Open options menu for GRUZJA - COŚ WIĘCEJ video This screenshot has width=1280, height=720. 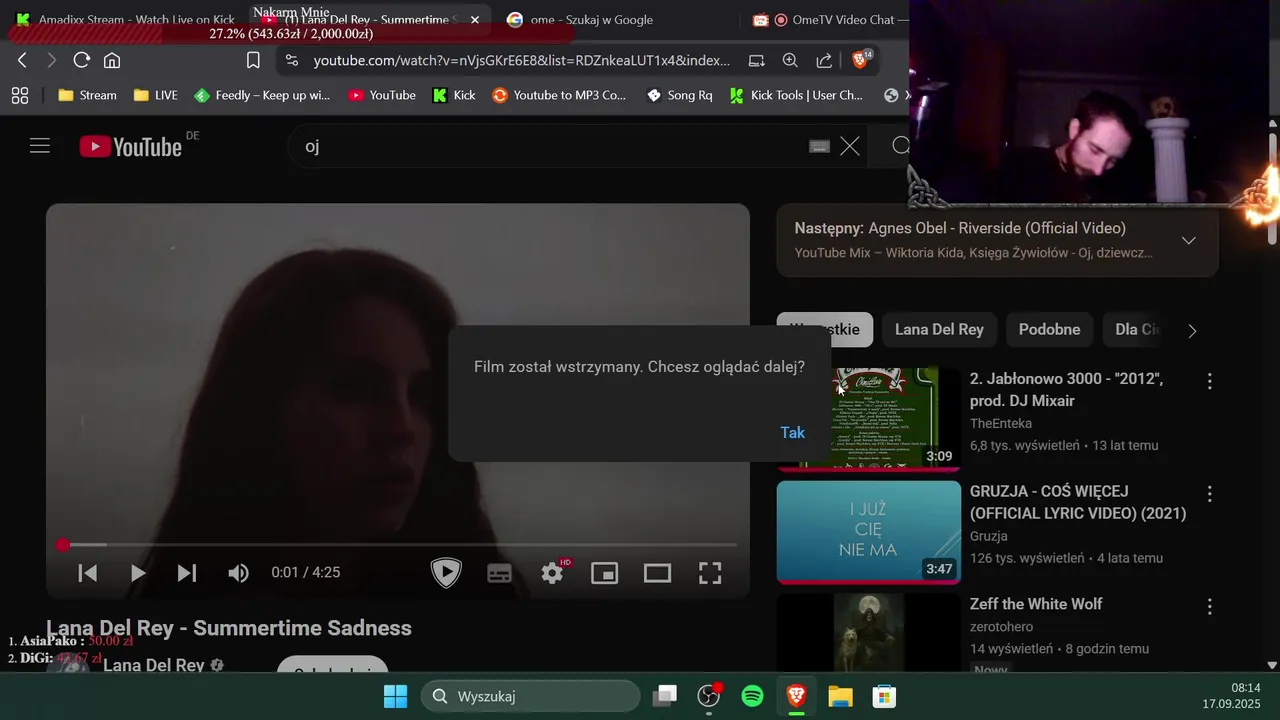tap(1209, 494)
